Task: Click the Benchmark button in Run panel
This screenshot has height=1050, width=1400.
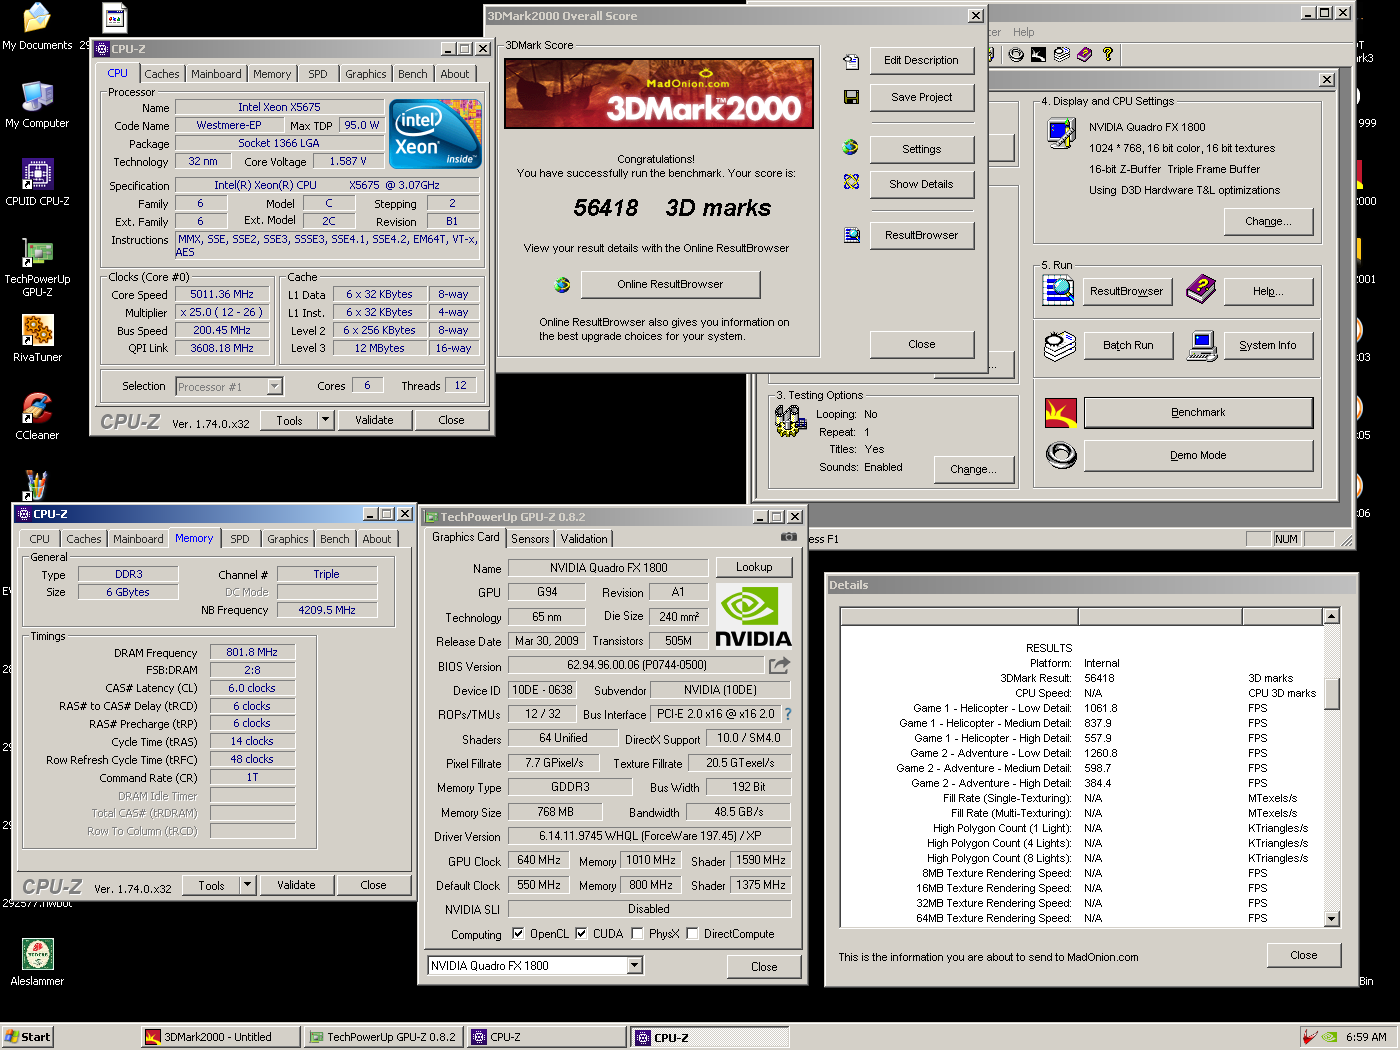Action: pos(1198,413)
